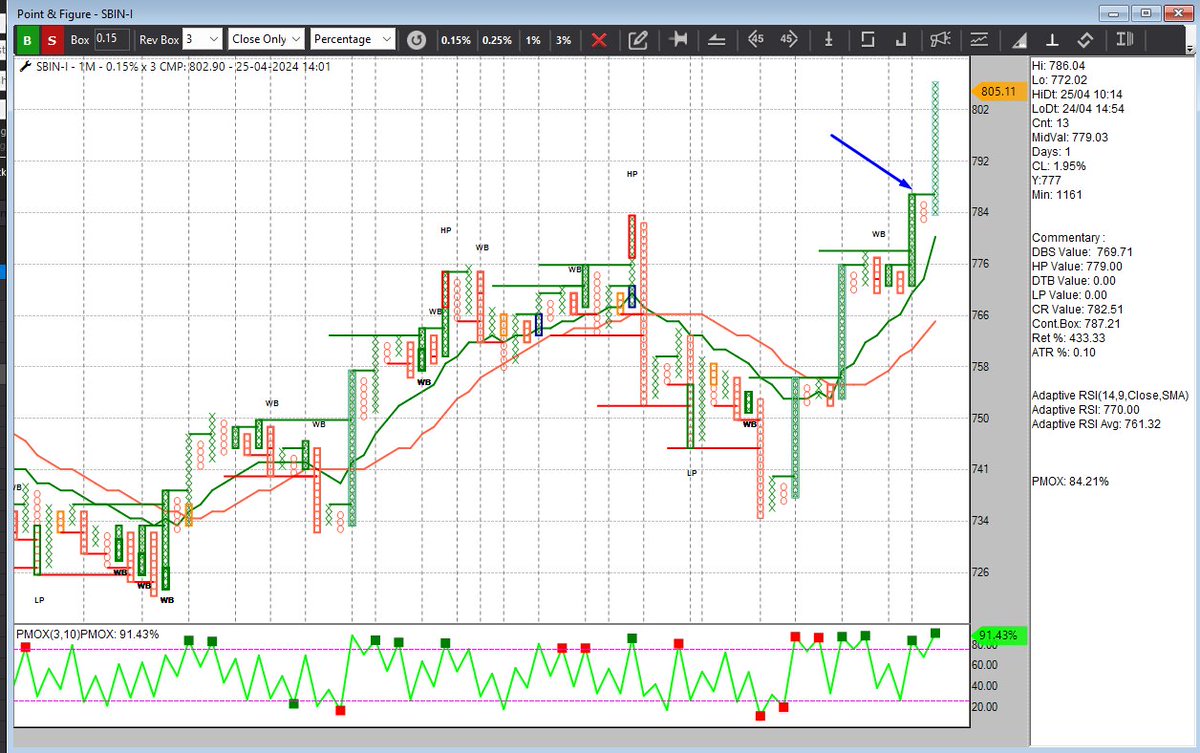Click the PMOX: 84.21% line
Screen dimensions: 1200x753
point(1070,481)
